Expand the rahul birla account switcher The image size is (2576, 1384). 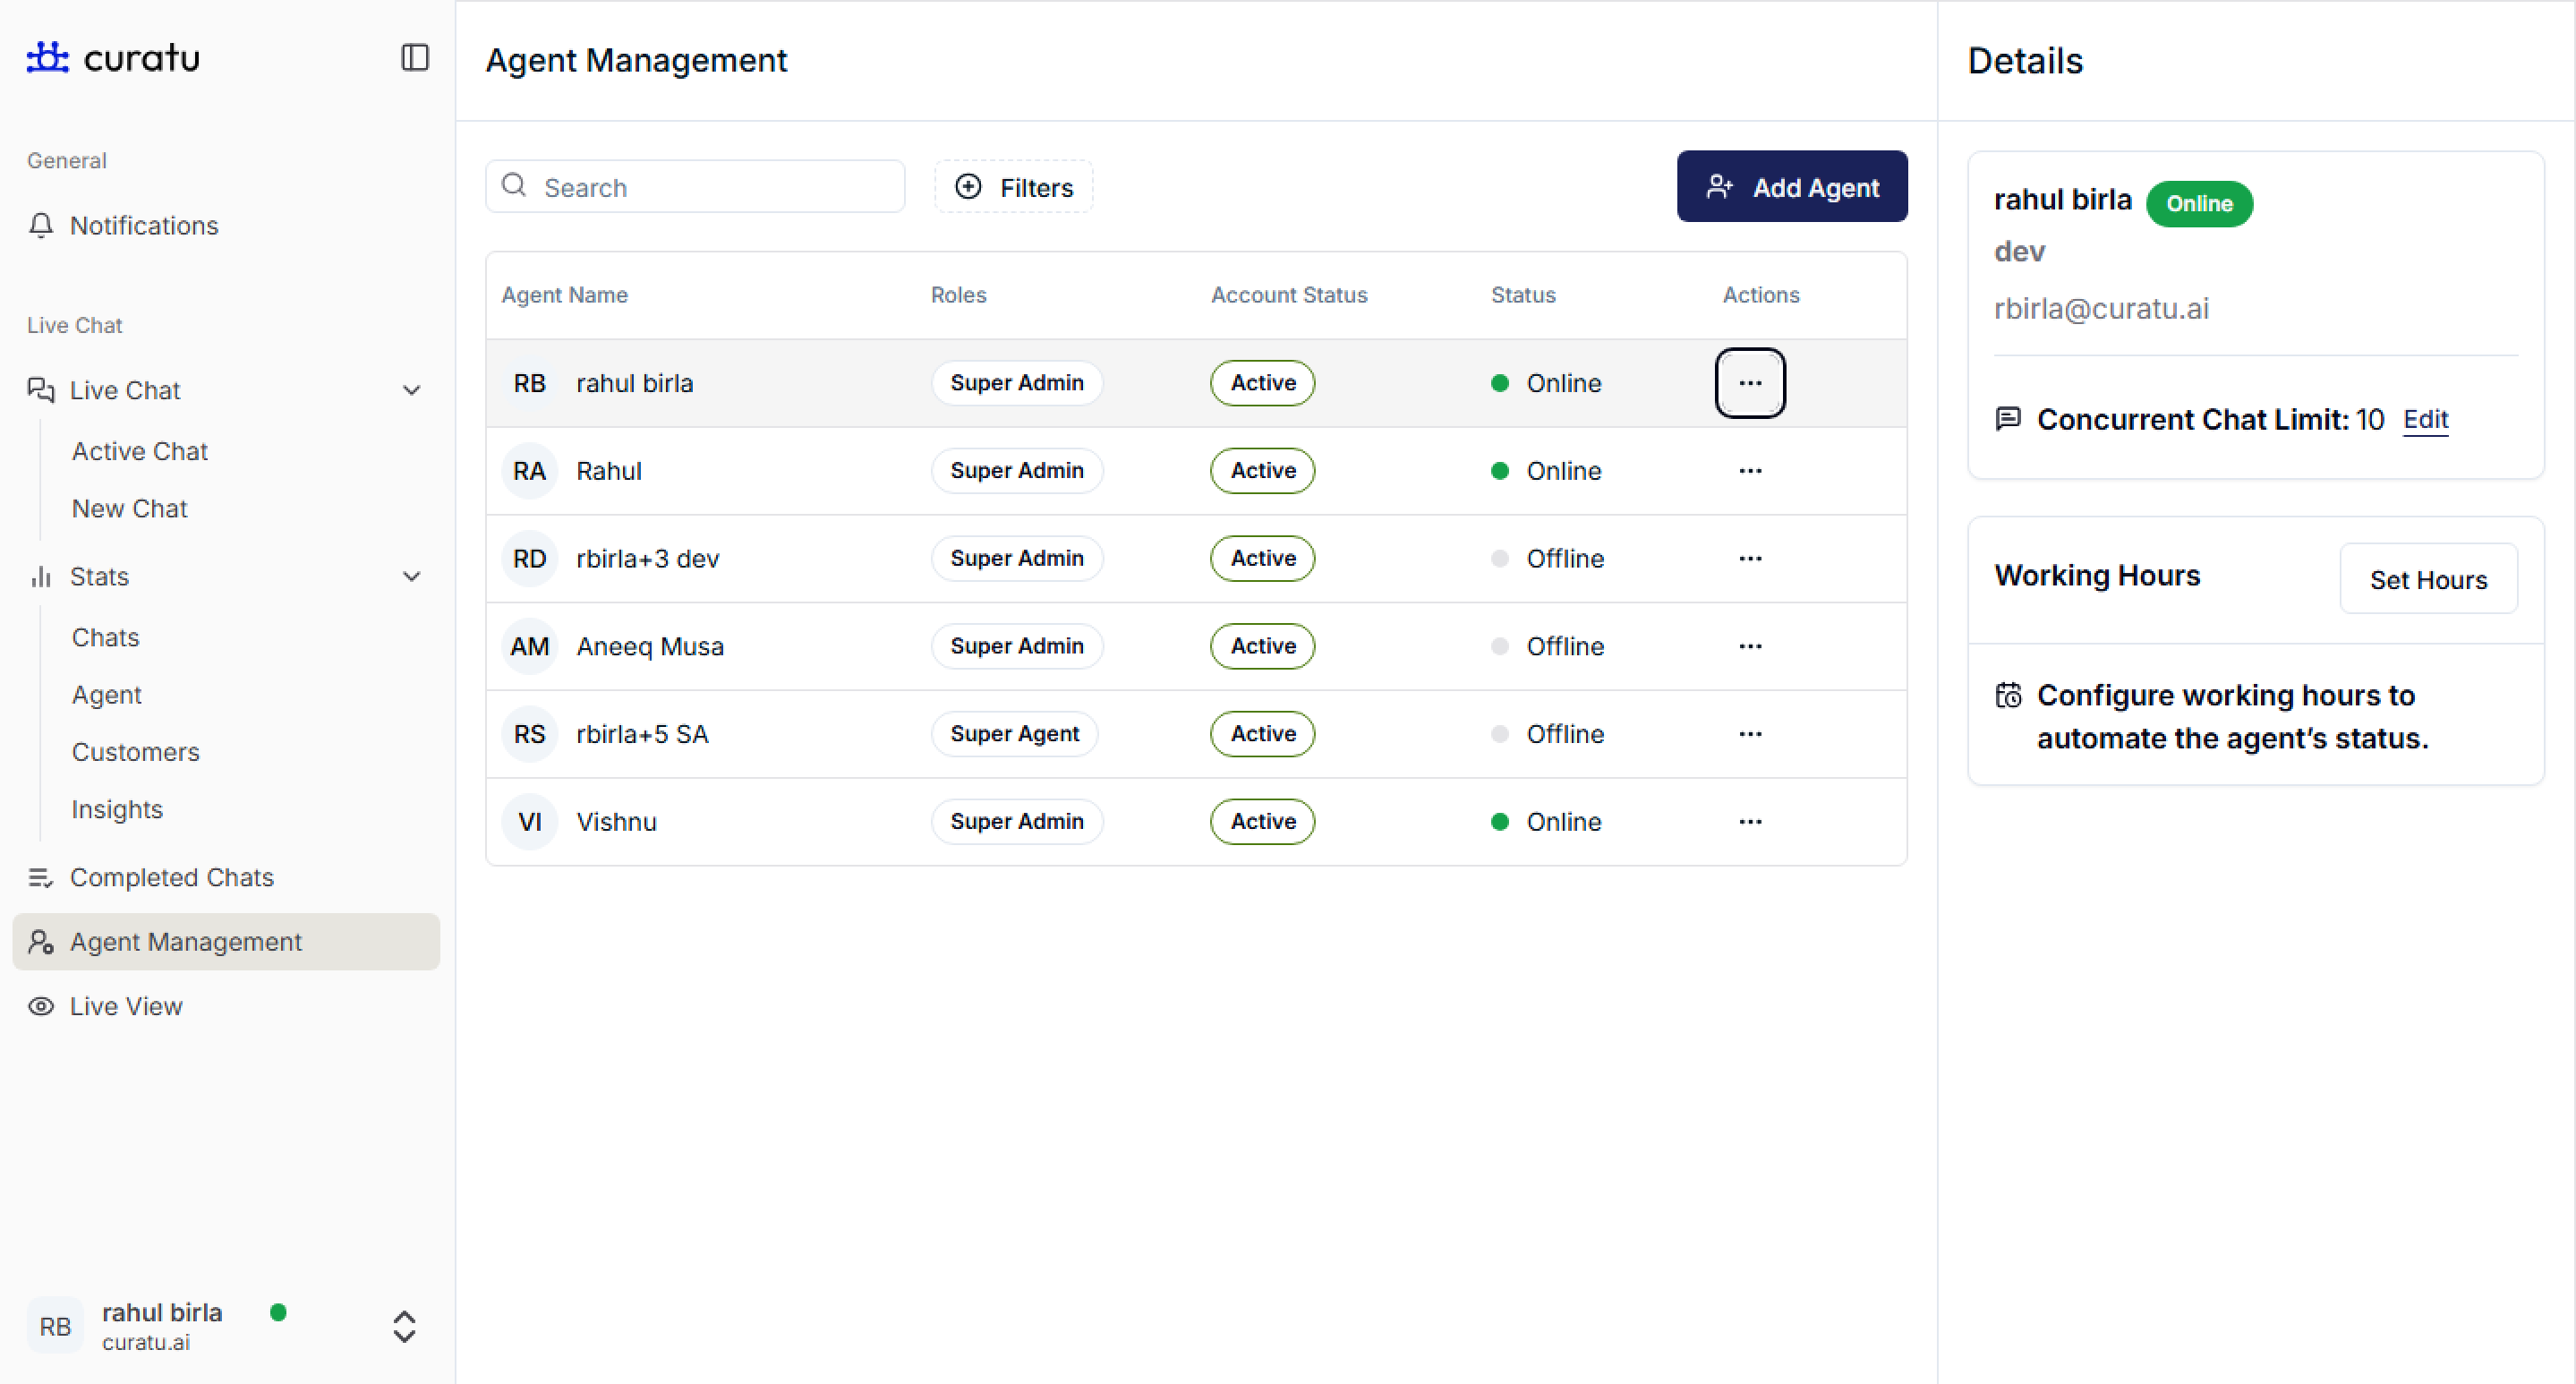[404, 1326]
